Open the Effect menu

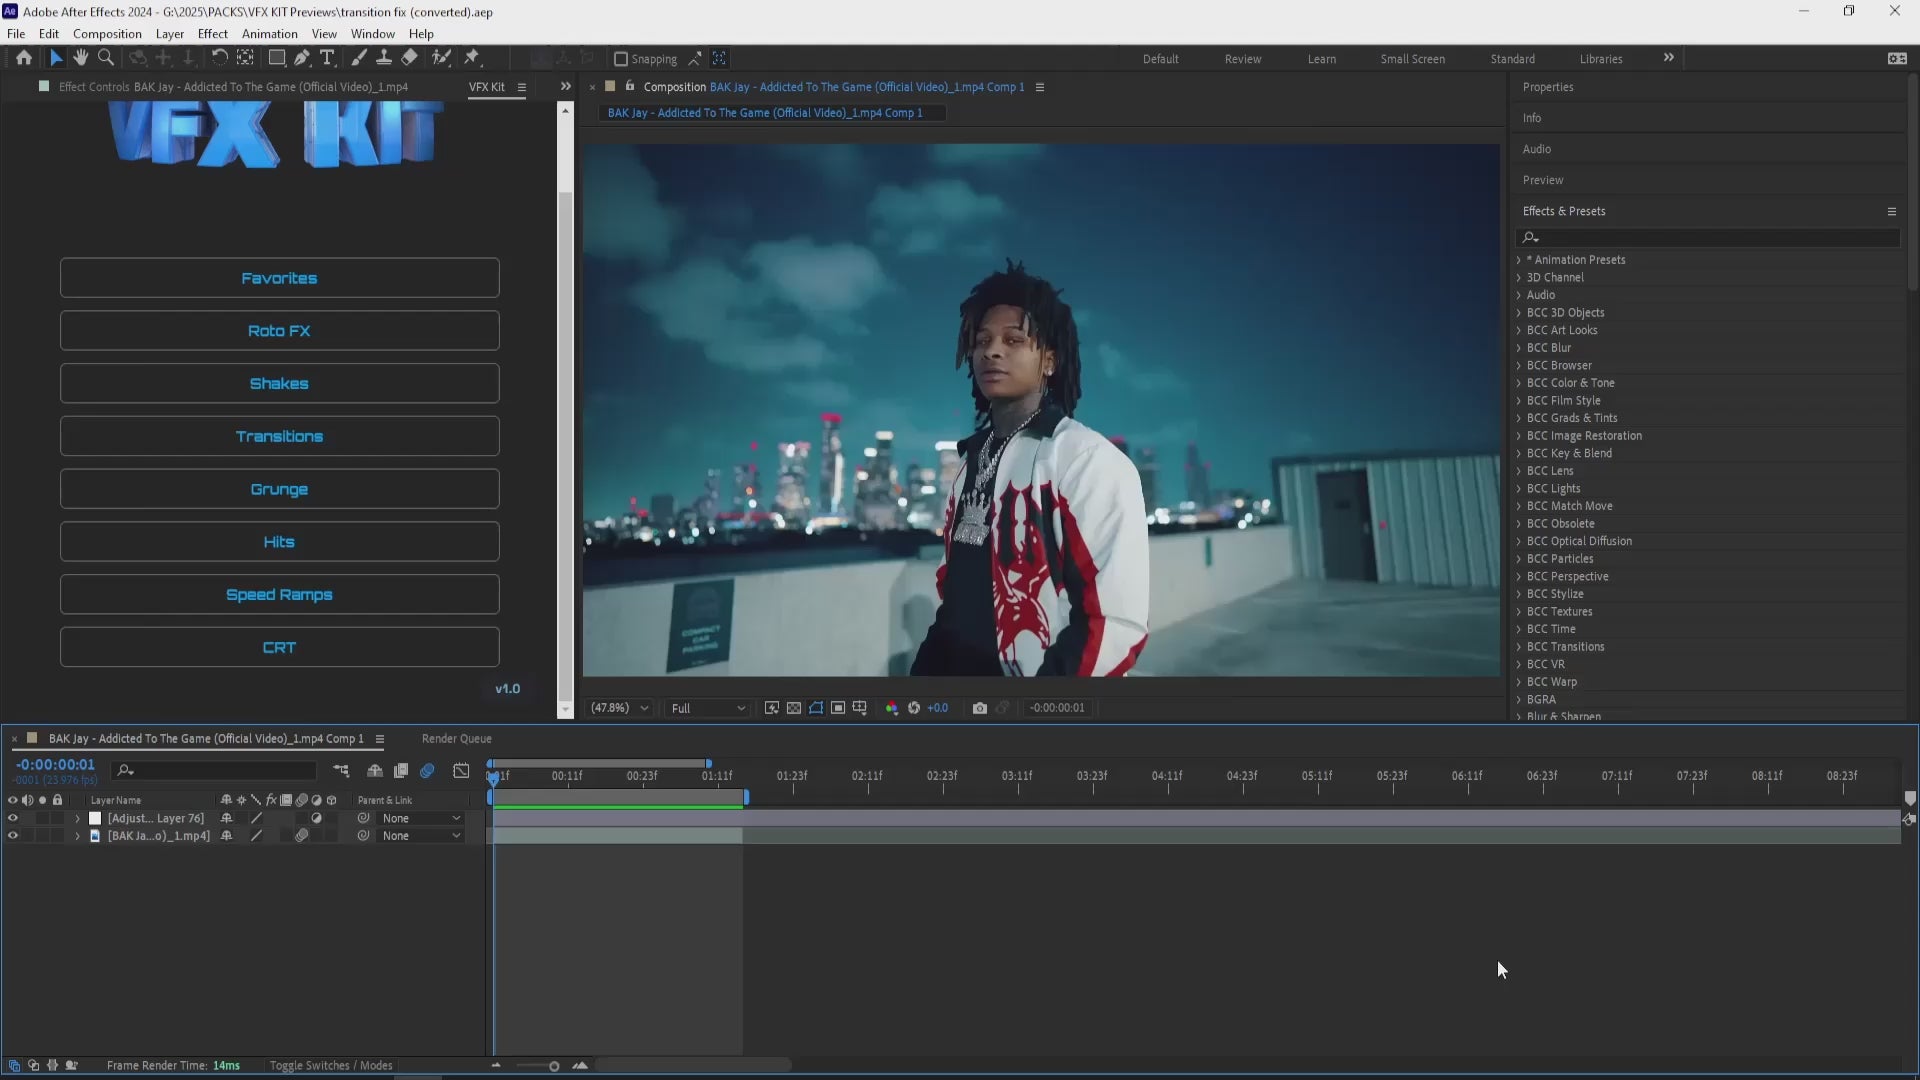[212, 33]
